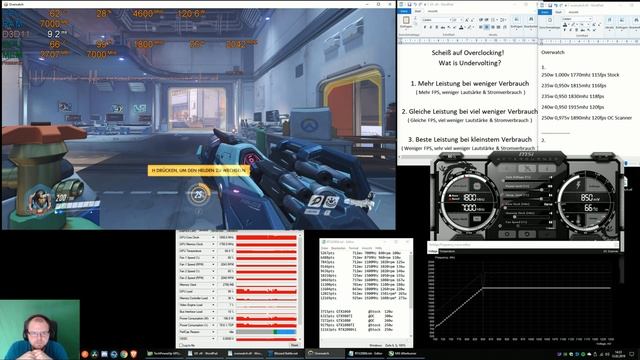Click '250w 1.000v 1770mhz 115fps Stock' line
640x360 pixels.
pos(580,75)
